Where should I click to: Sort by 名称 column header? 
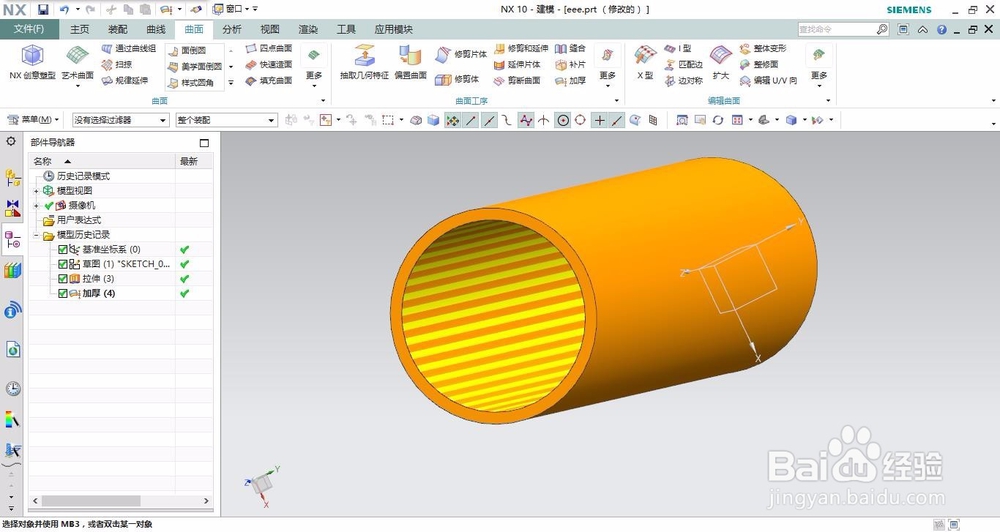pos(102,161)
